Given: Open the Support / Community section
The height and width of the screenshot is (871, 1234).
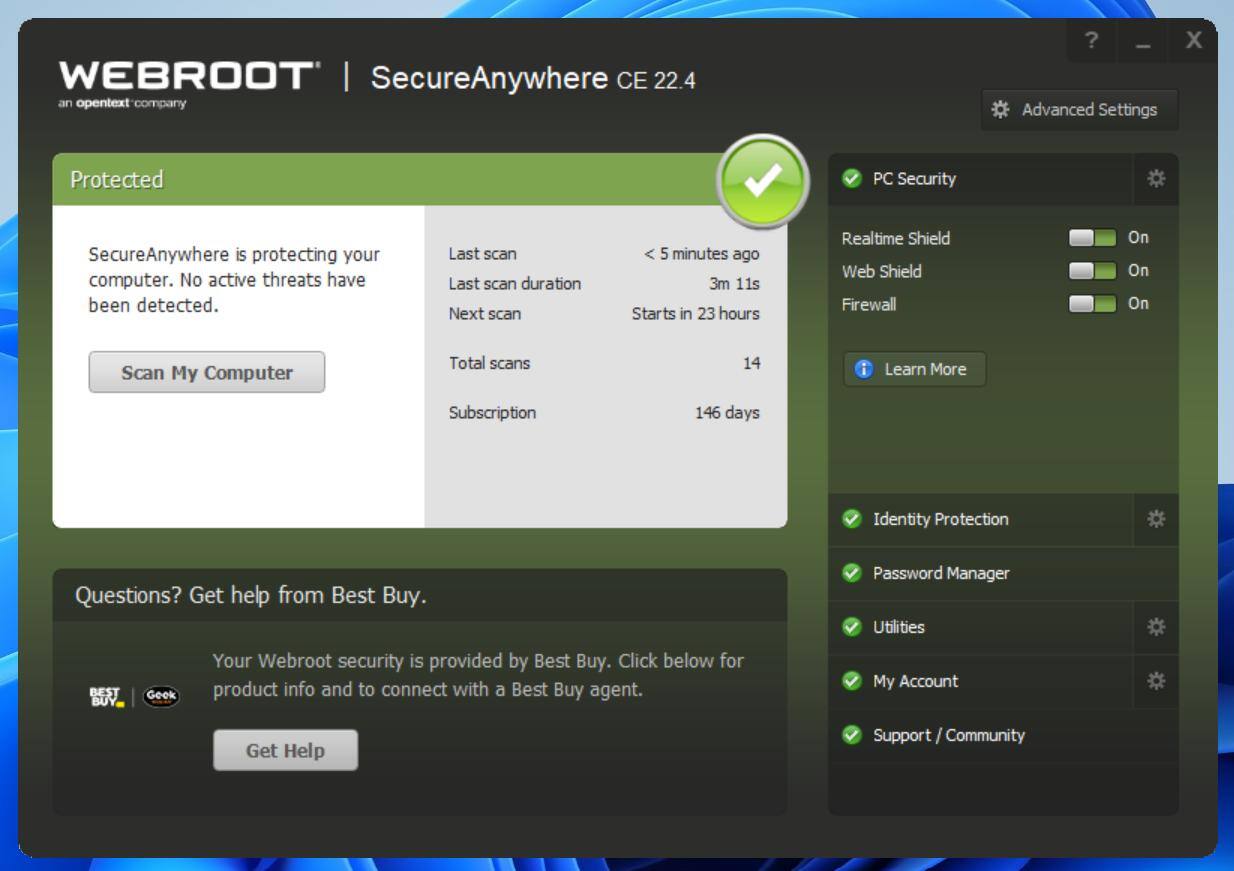Looking at the screenshot, I should [948, 735].
